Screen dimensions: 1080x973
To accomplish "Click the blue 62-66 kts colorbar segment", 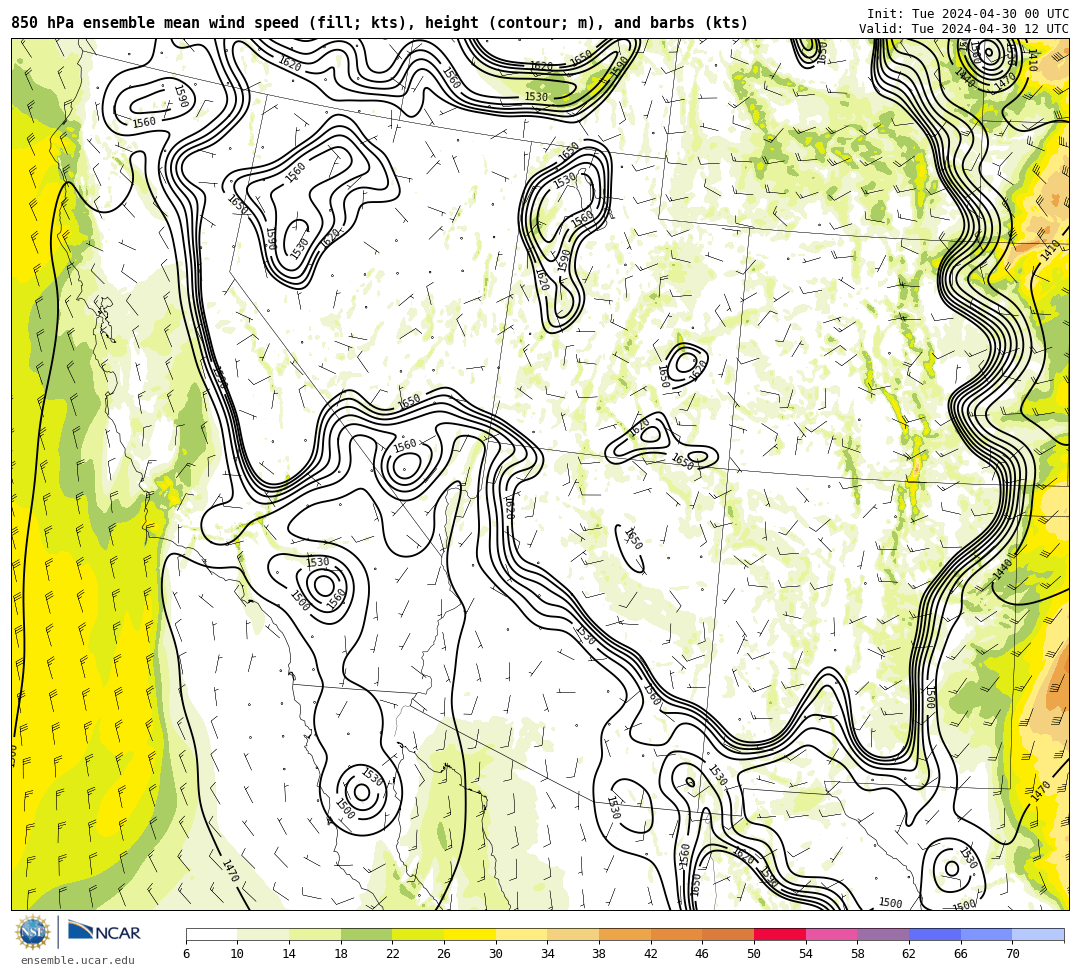I will [x=935, y=934].
